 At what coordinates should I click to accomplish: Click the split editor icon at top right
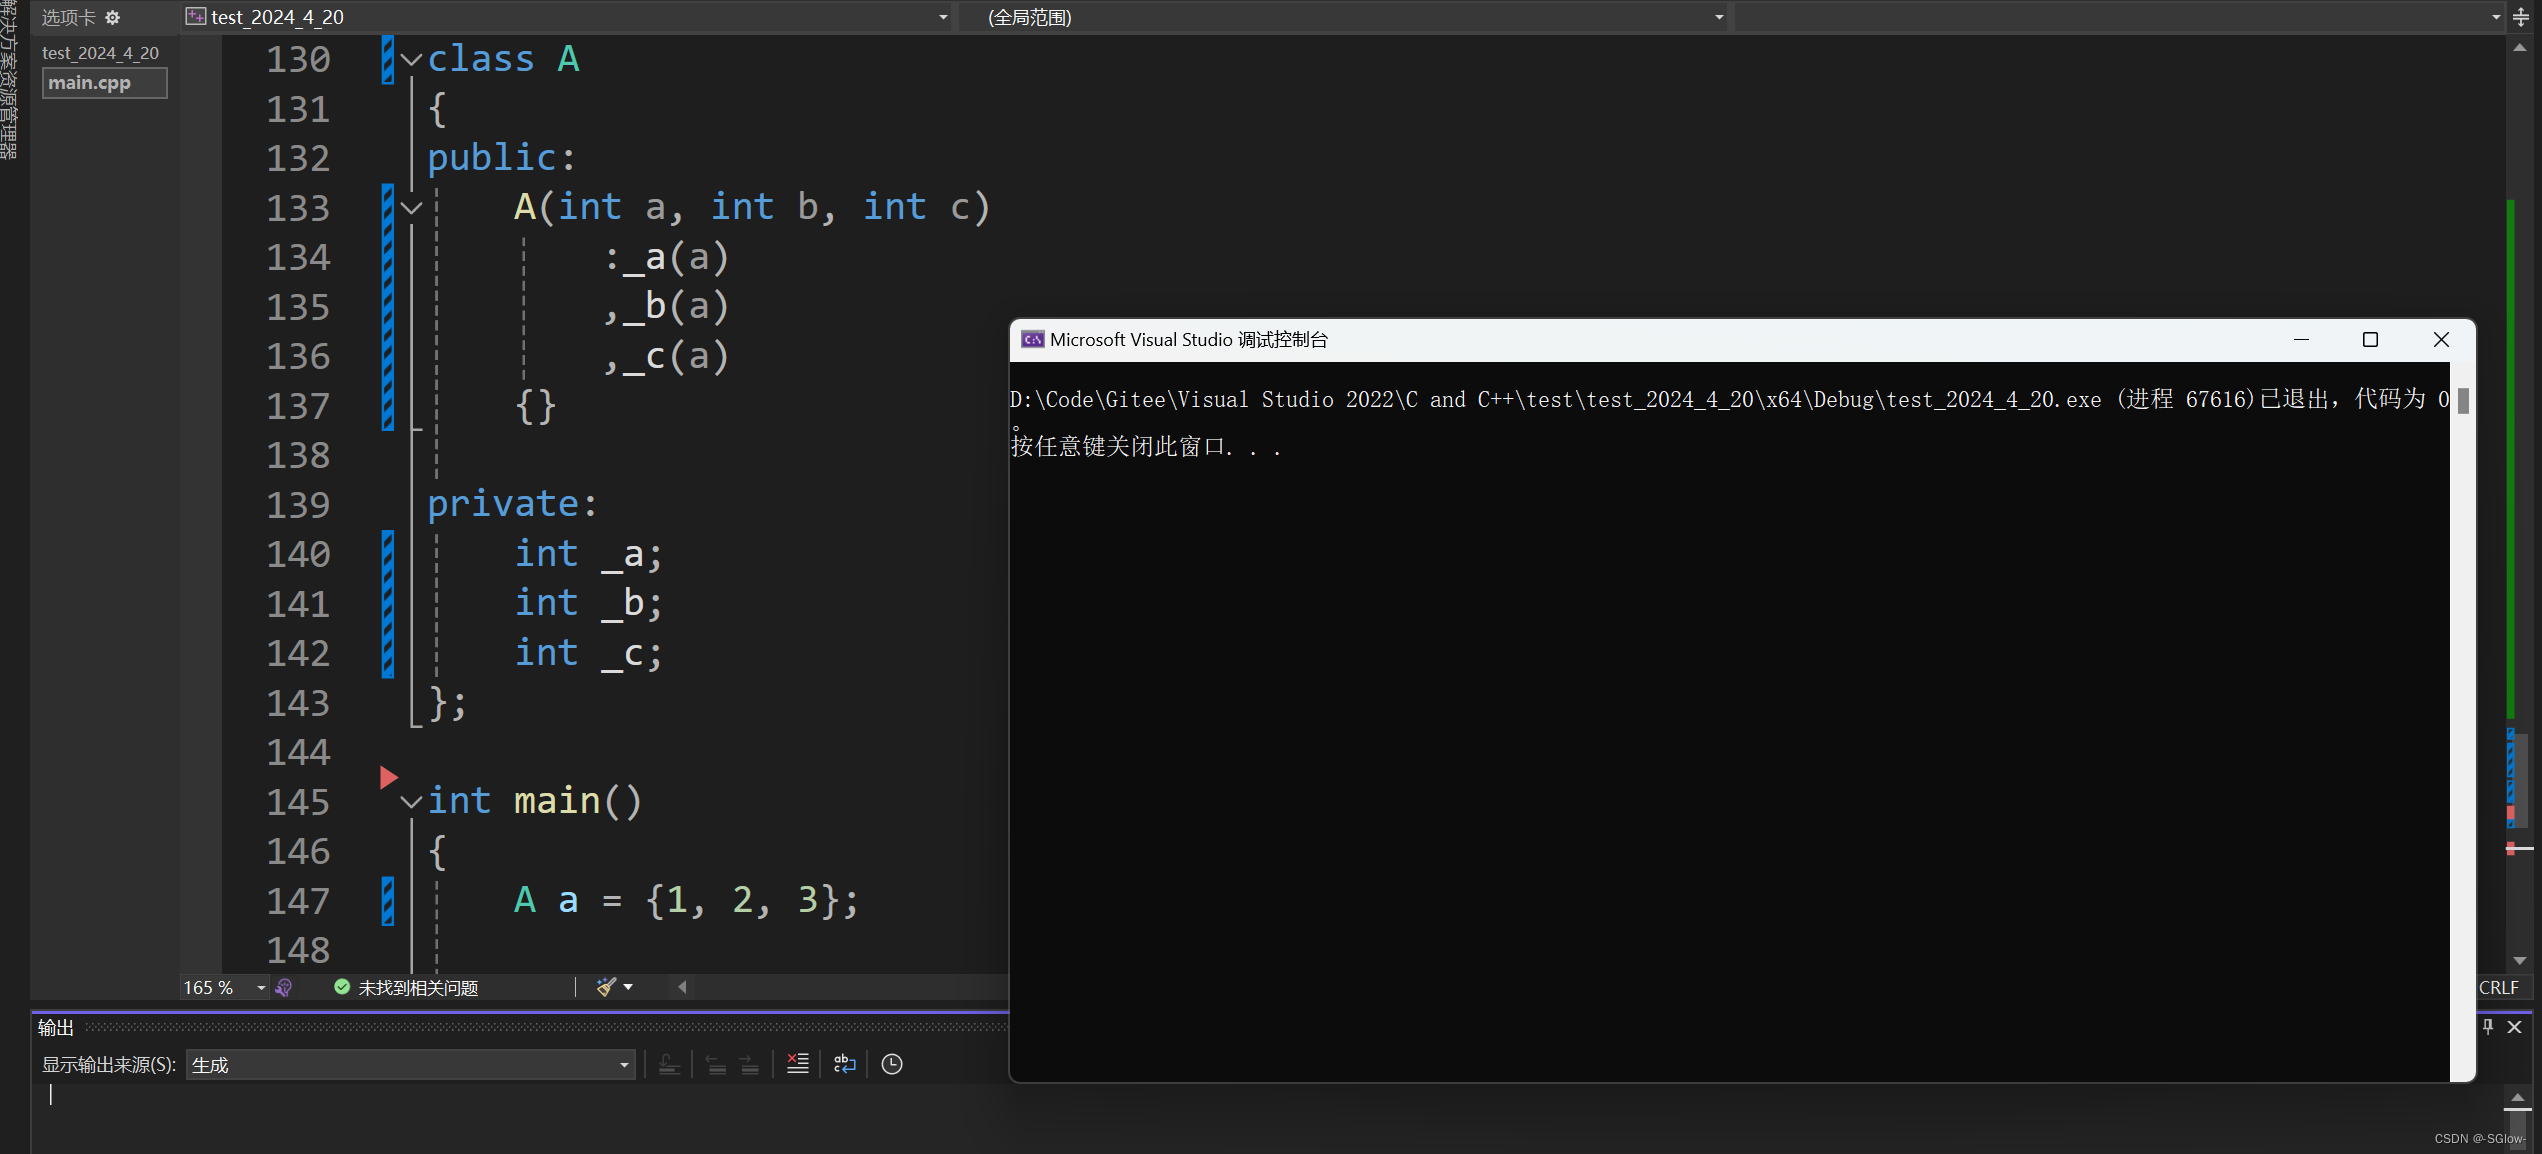coord(2521,17)
